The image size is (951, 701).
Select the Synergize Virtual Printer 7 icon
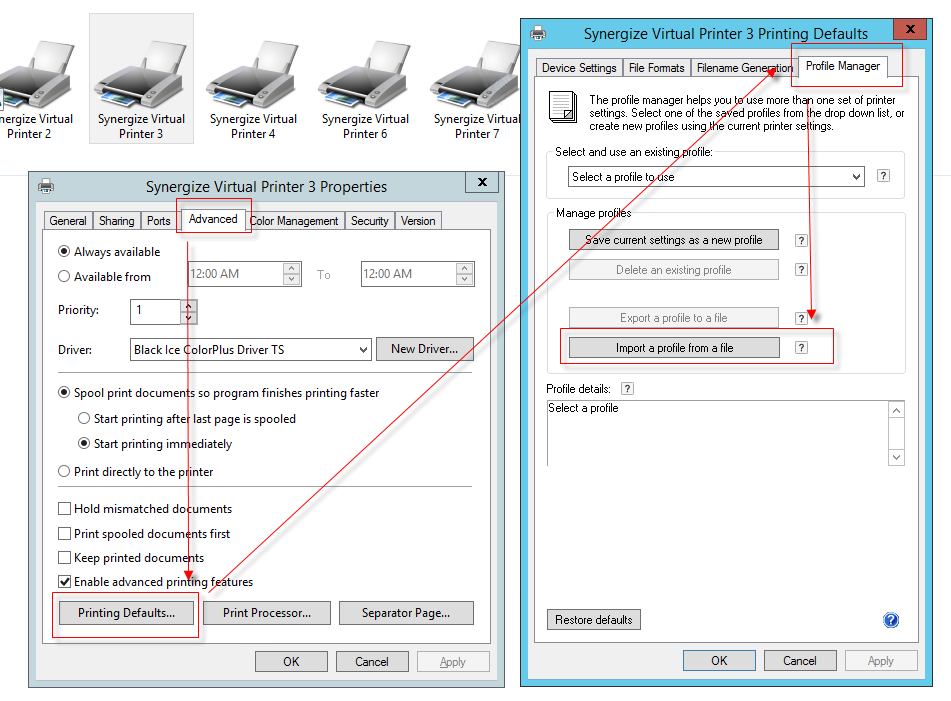click(x=476, y=90)
